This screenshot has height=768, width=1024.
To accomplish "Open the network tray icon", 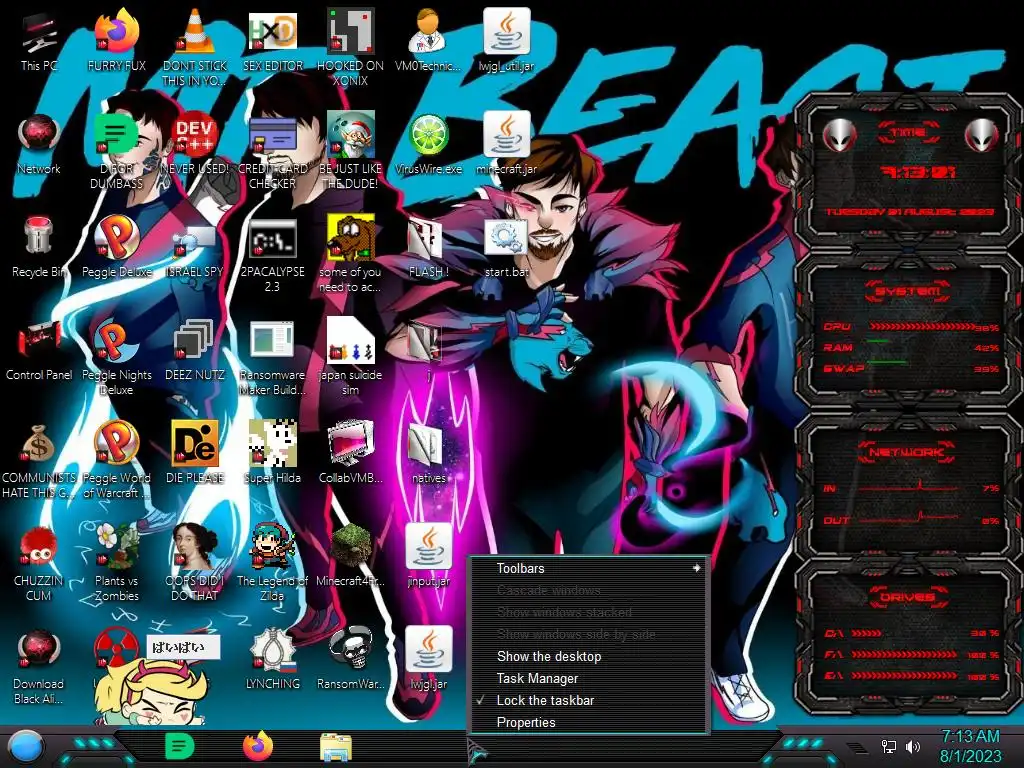I will [x=889, y=747].
